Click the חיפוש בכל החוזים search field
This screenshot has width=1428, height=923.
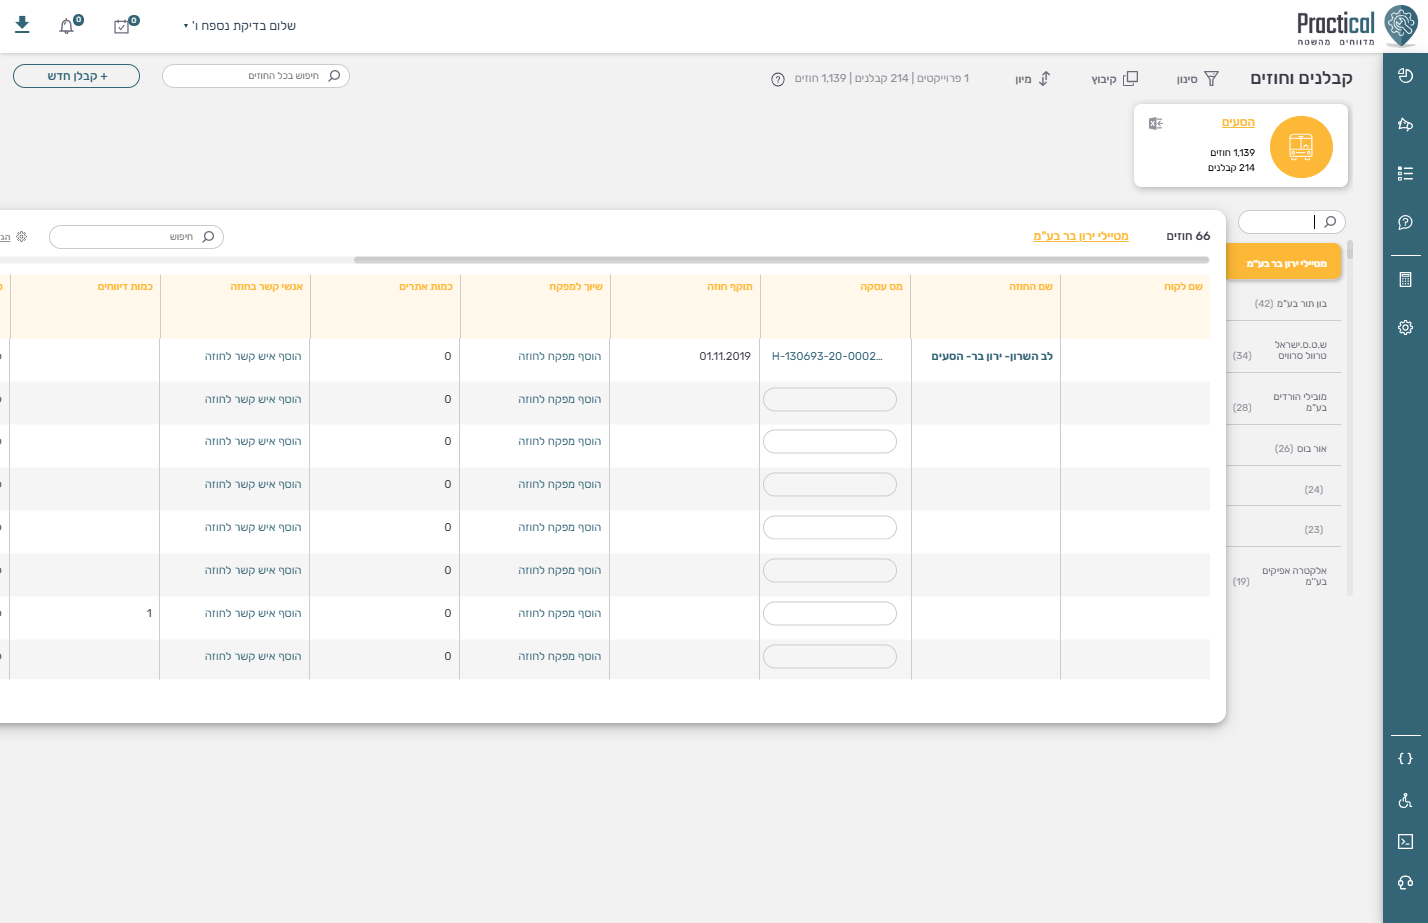[x=256, y=76]
